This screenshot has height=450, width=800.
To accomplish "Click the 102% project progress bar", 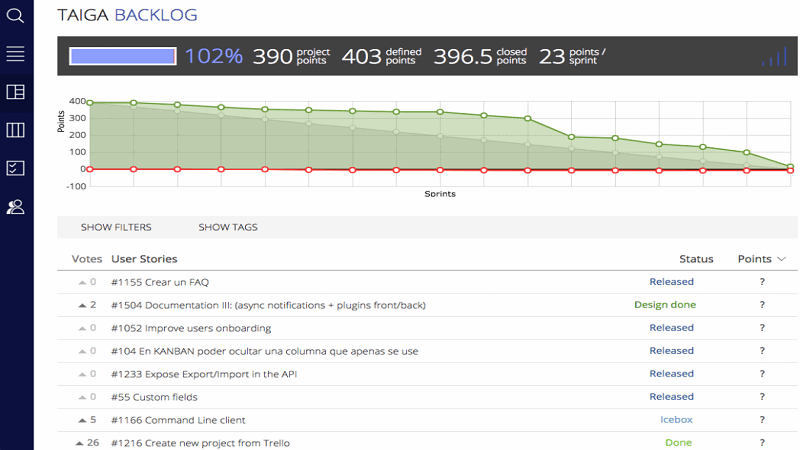I will pos(123,56).
